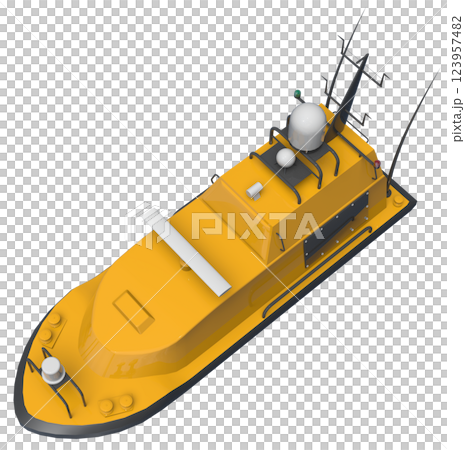Click the green navigation light

point(297,94)
